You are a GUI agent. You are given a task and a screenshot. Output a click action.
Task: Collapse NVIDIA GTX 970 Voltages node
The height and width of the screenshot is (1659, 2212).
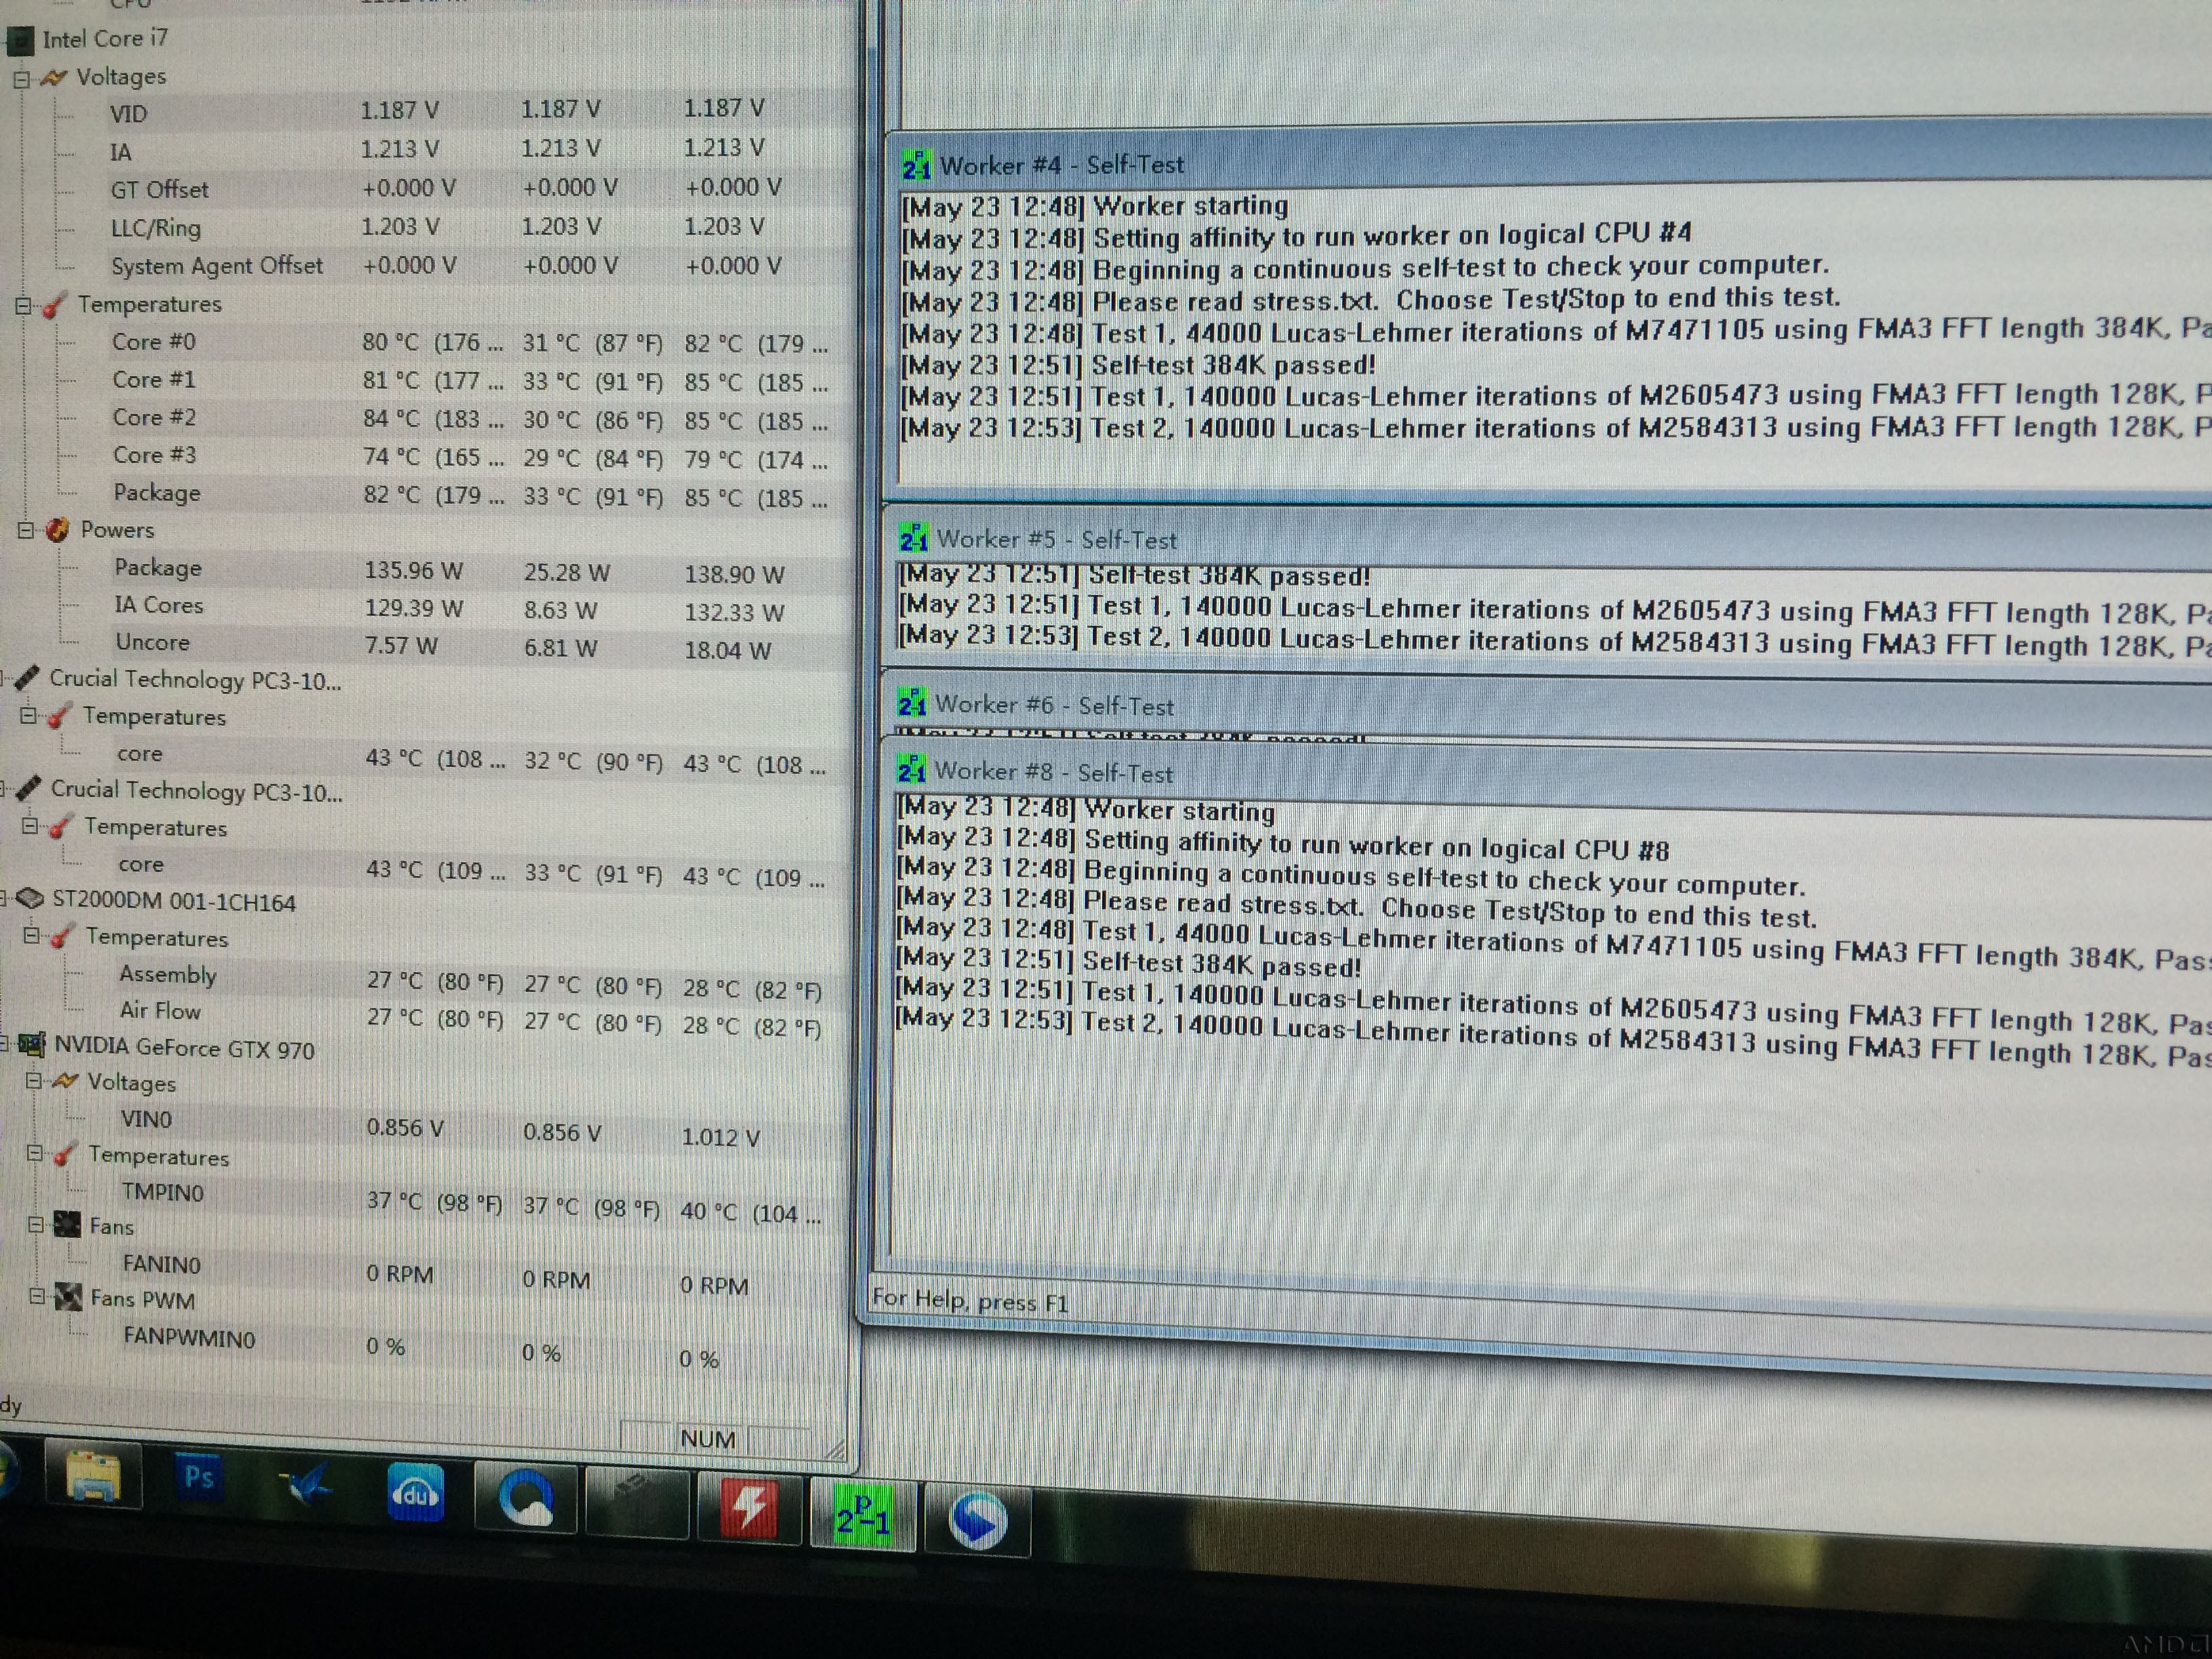pos(33,1082)
